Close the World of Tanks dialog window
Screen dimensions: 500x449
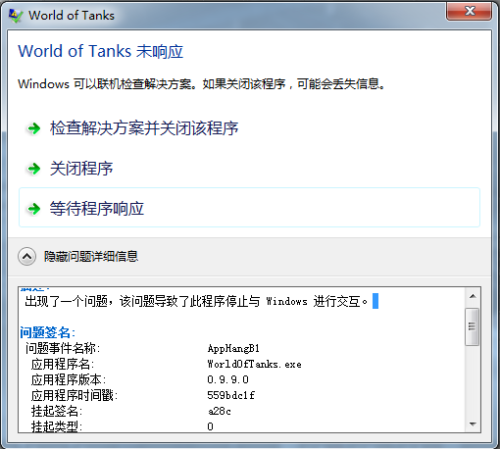(x=469, y=11)
